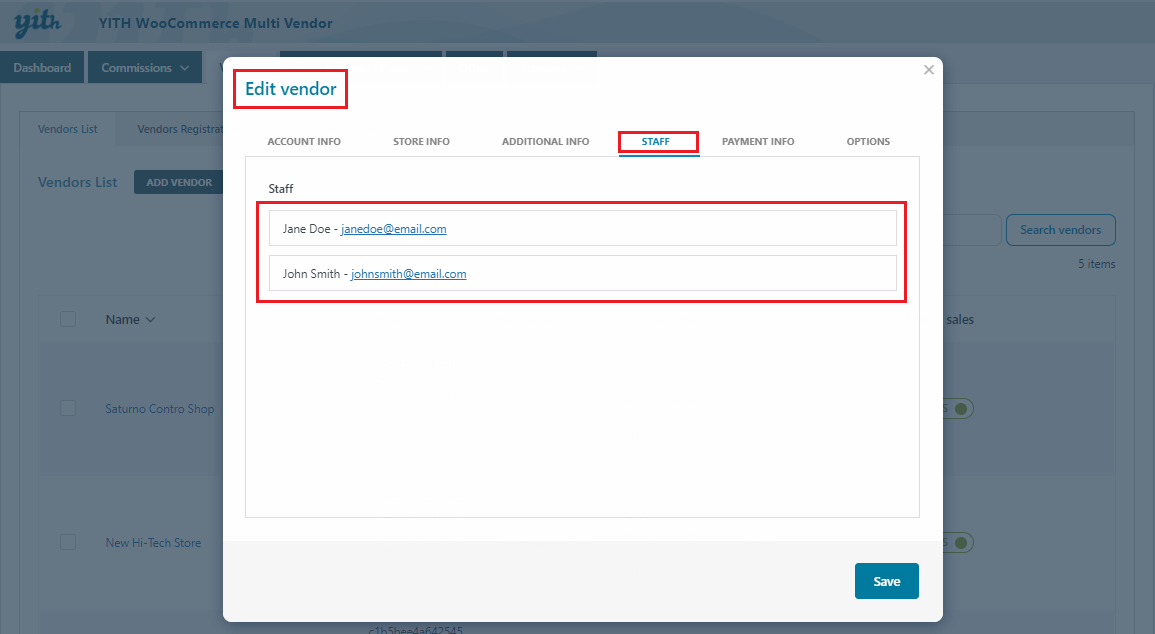Close the Edit vendor modal
The height and width of the screenshot is (634, 1155).
click(929, 70)
